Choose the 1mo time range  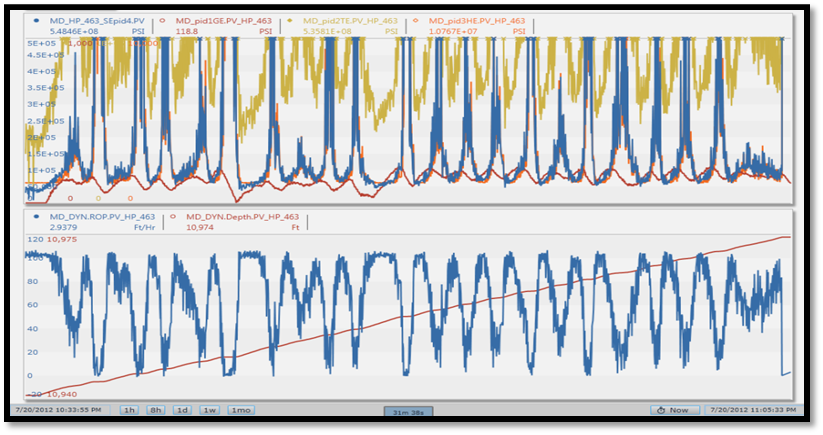pyautogui.click(x=240, y=410)
